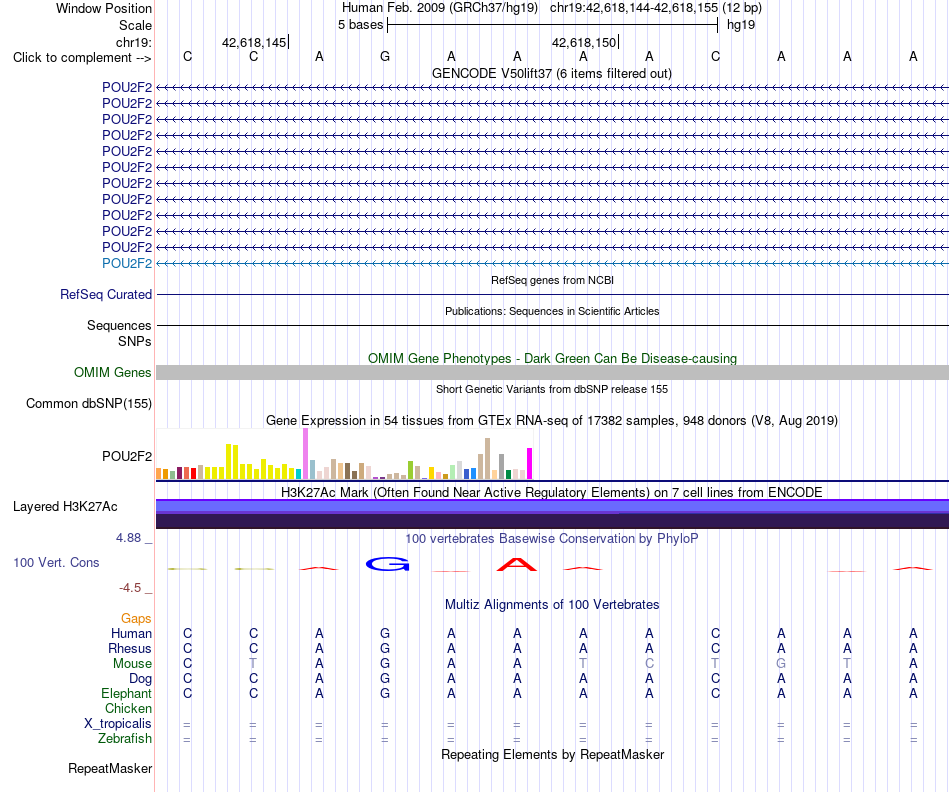The image size is (950, 792).
Task: Select the Zebrafish species label
Action: 125,739
